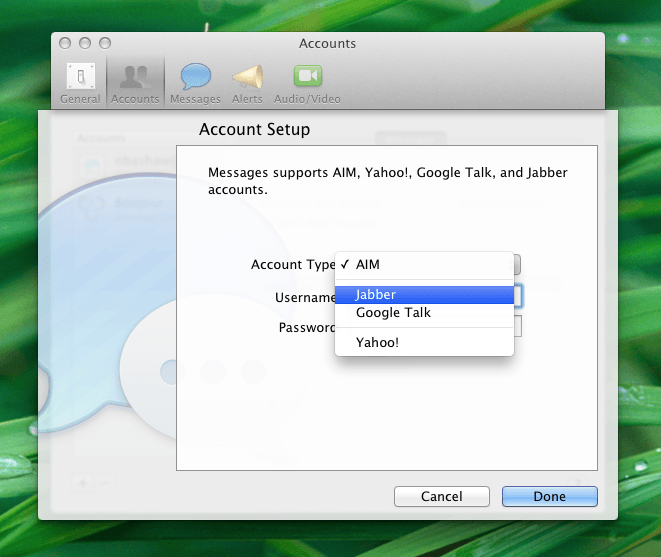Select the Accounts toolbar icon

(135, 84)
